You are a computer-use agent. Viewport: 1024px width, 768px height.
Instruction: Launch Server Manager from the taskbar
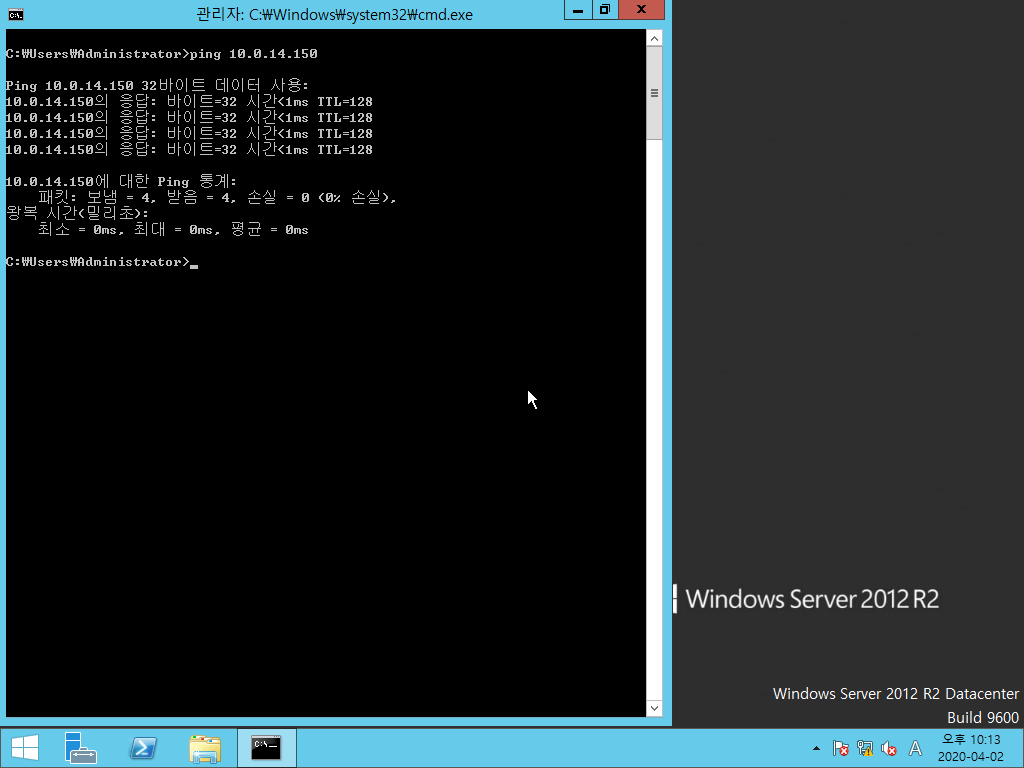80,748
